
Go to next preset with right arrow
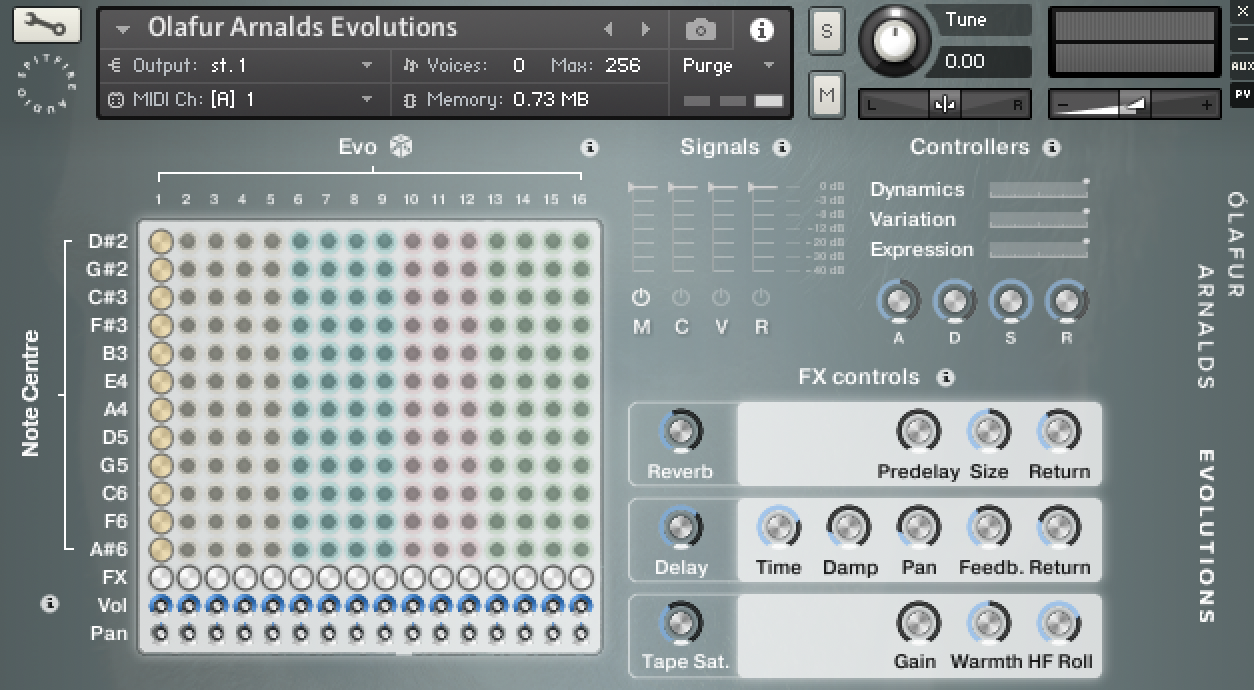pyautogui.click(x=646, y=30)
